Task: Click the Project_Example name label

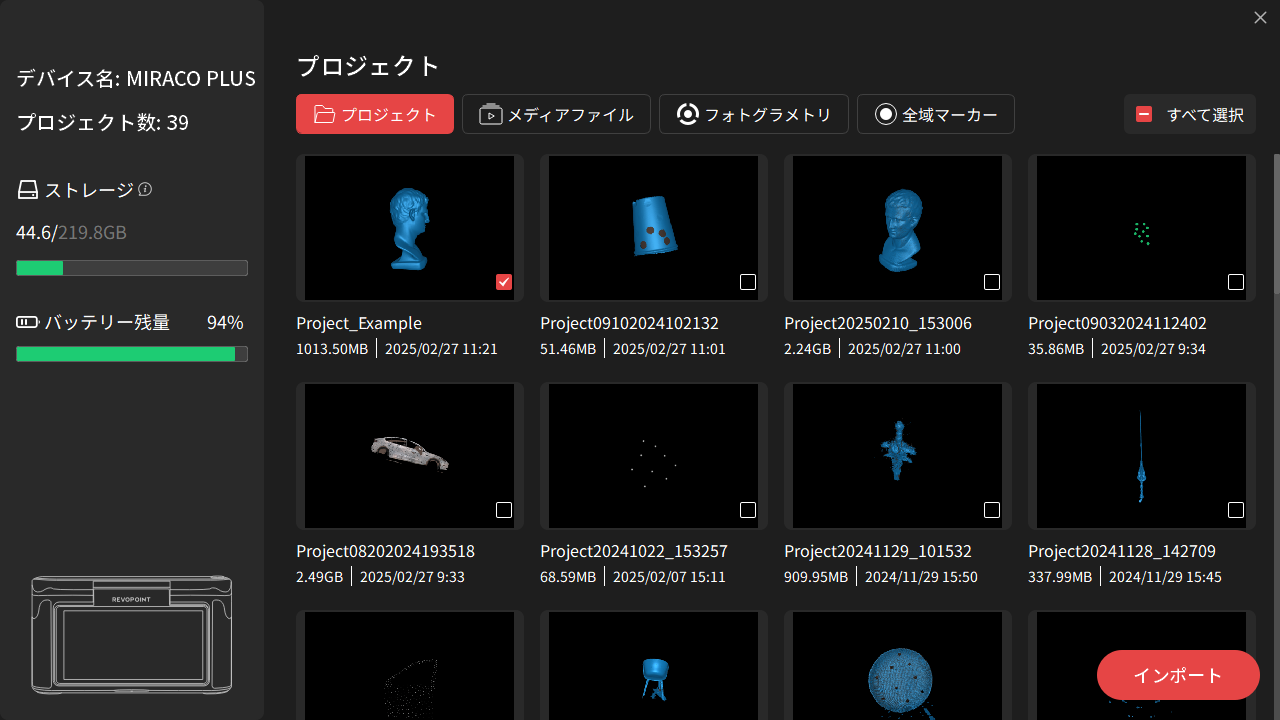Action: pos(359,323)
